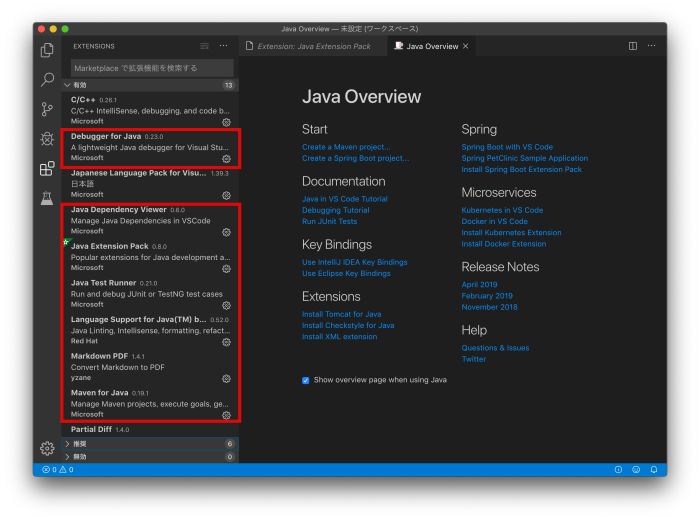Viewport: 700px width, 520px height.
Task: Open April 2019 release notes
Action: (479, 284)
